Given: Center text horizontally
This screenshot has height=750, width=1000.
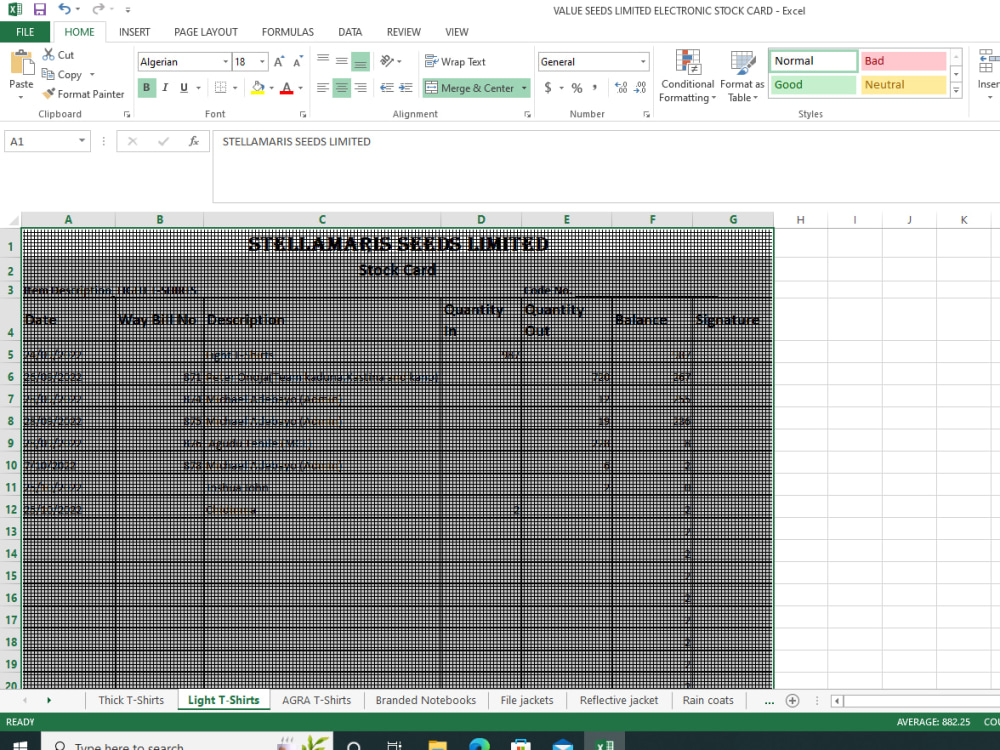Looking at the screenshot, I should tap(342, 87).
